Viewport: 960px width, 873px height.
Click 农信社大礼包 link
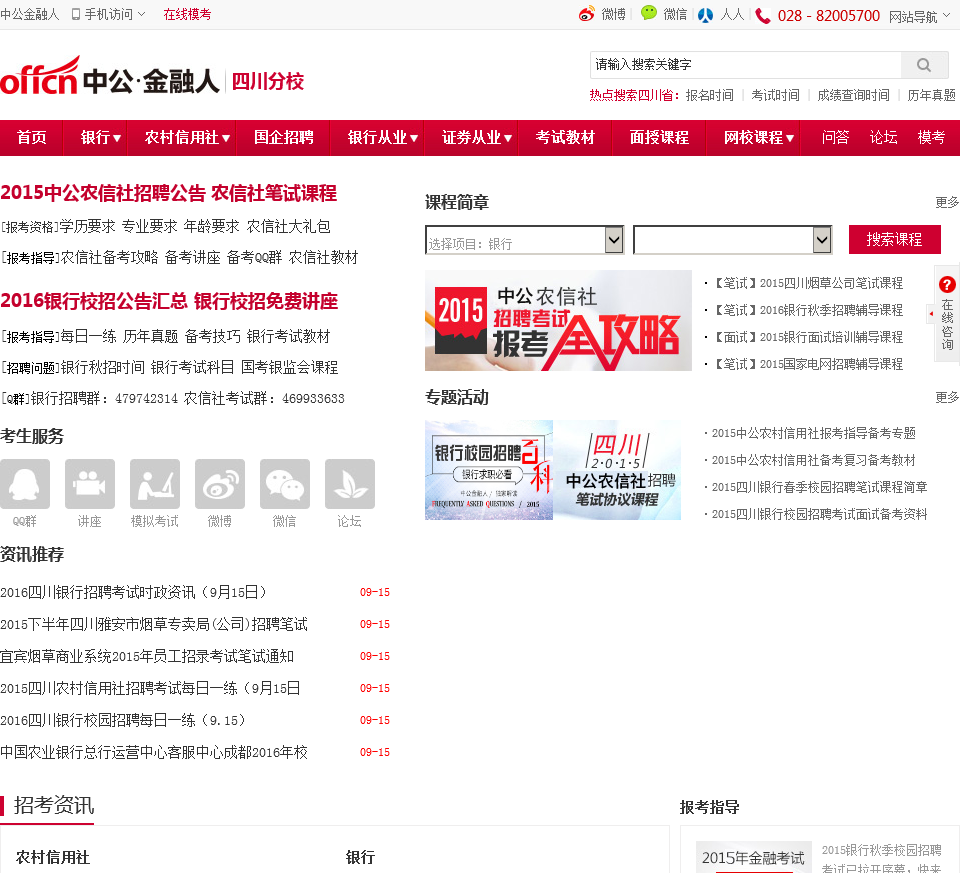click(288, 227)
